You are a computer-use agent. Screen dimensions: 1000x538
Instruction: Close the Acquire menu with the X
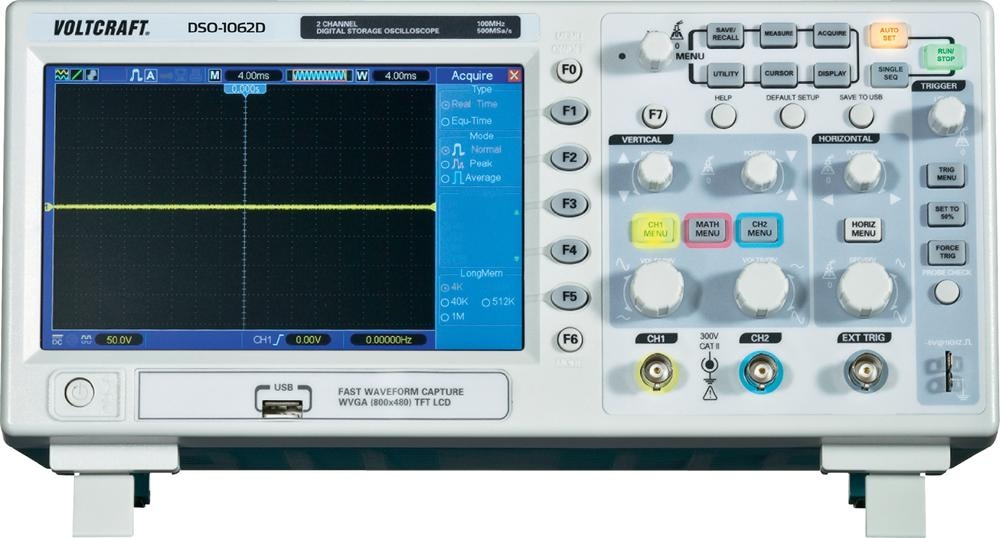514,75
